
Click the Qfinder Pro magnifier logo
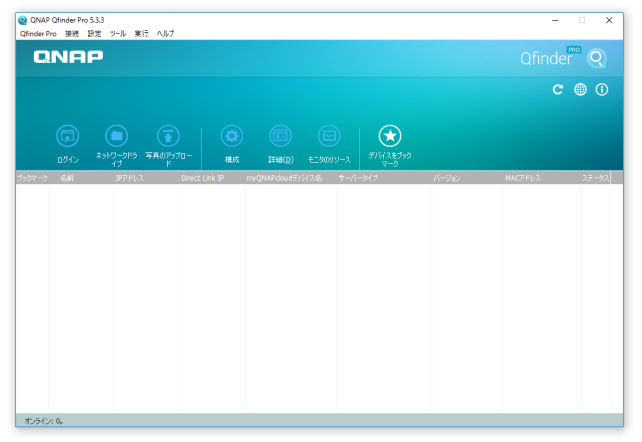point(597,58)
